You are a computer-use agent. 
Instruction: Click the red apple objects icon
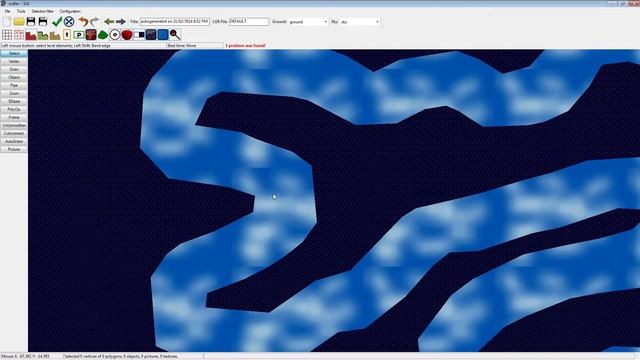127,35
